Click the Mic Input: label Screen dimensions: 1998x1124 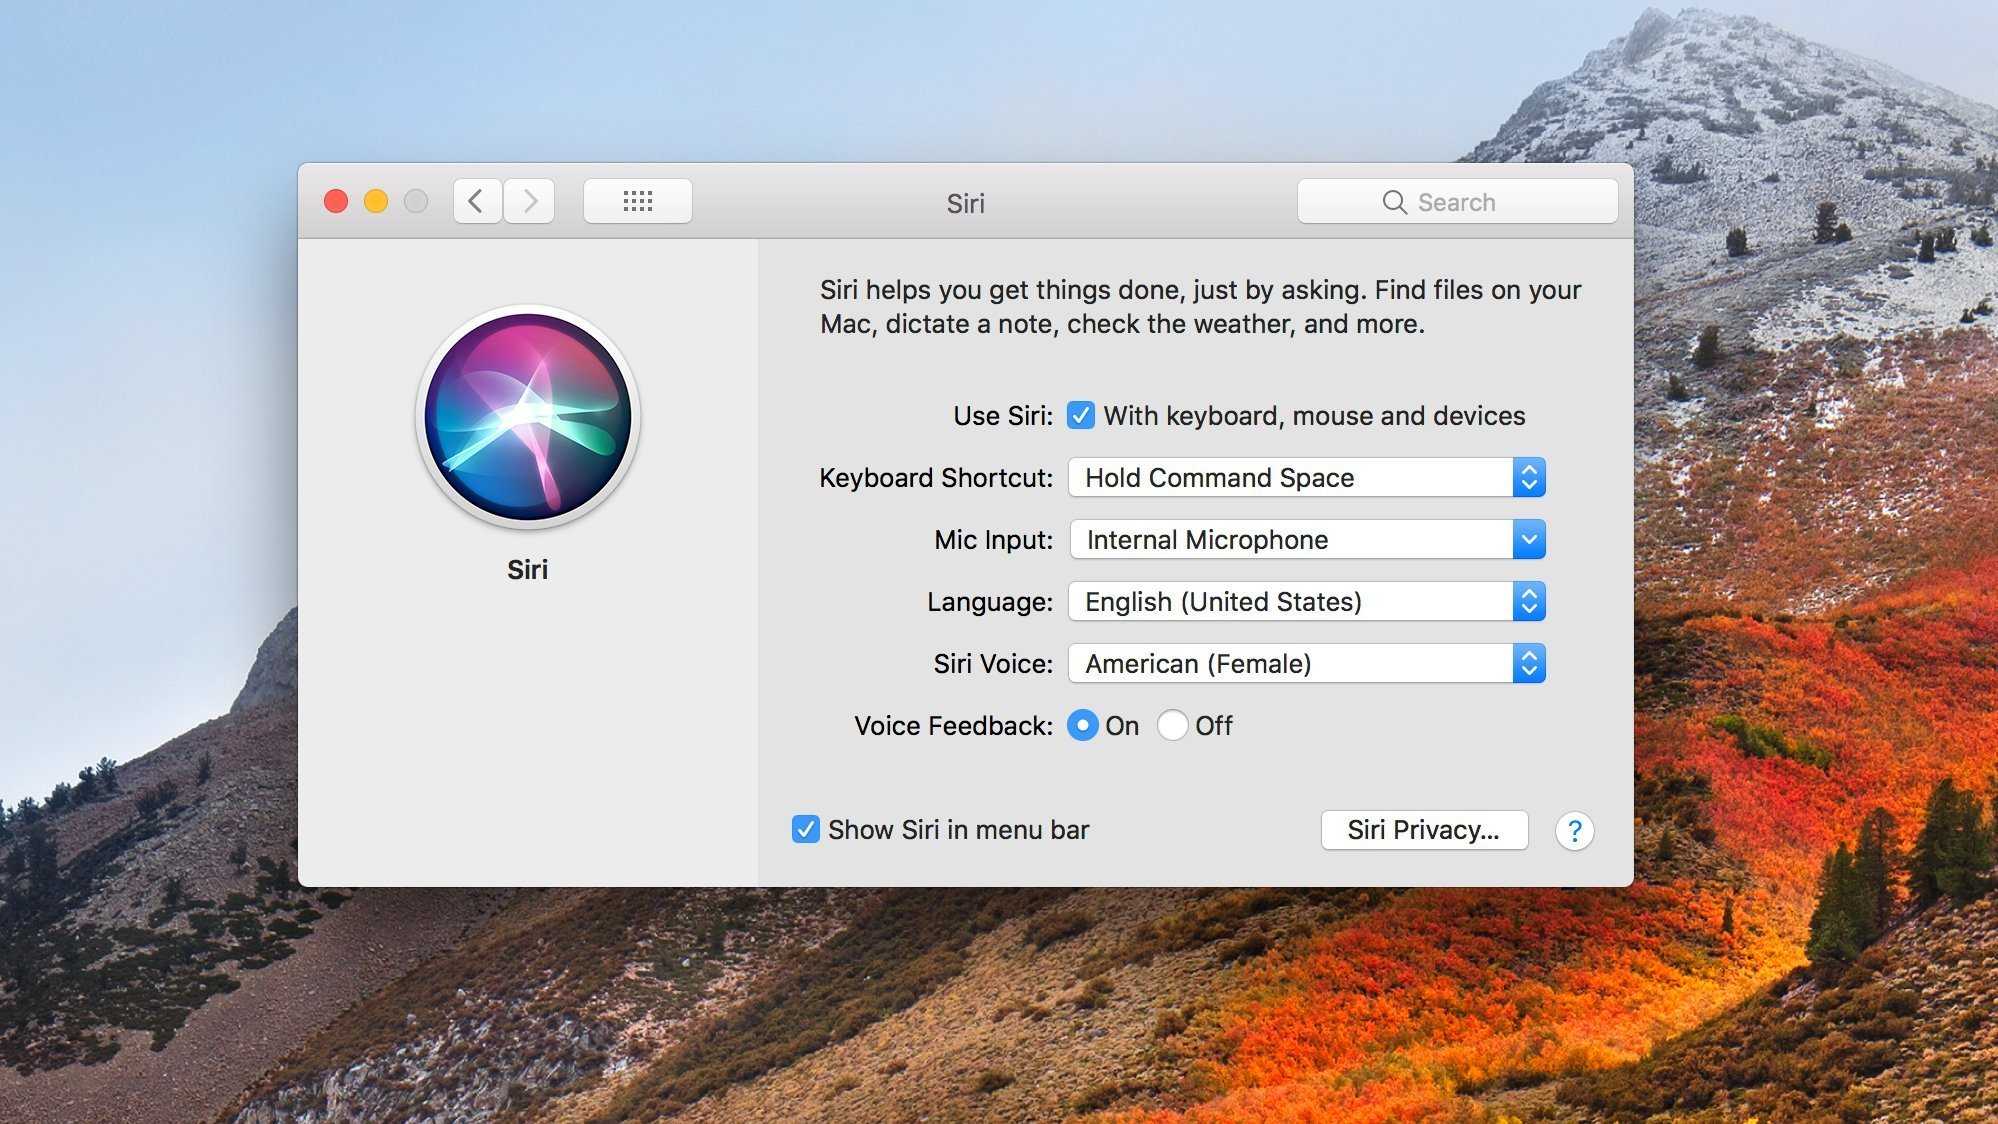pos(994,540)
